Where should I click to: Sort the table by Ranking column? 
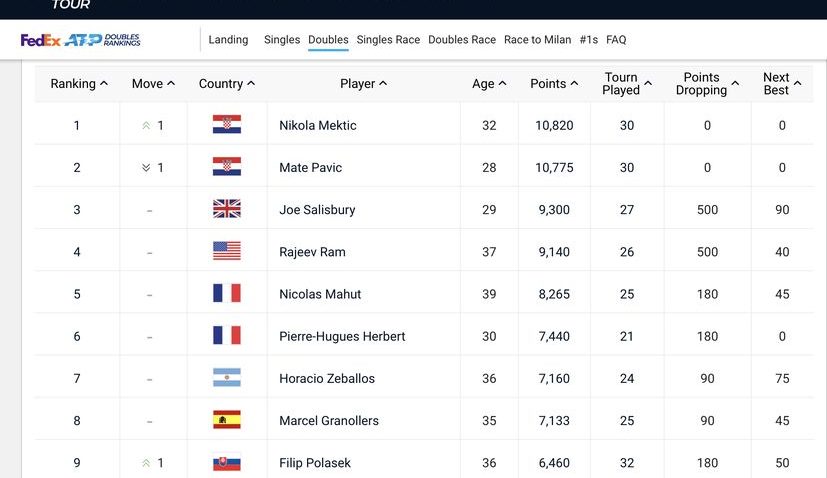point(79,84)
